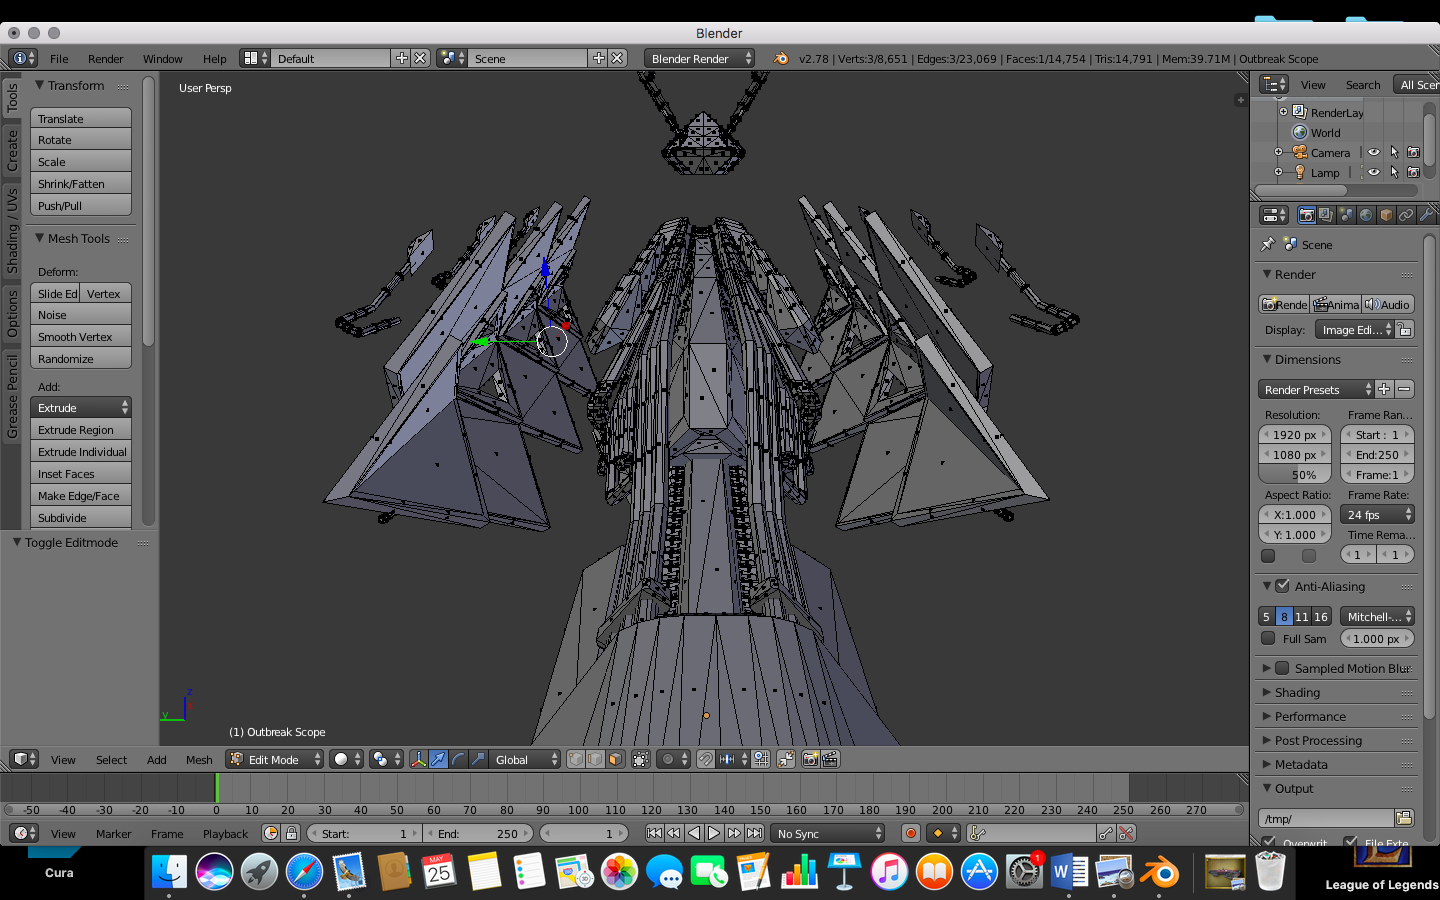Toggle Lamp visibility eye in outliner
The height and width of the screenshot is (900, 1440).
coord(1374,172)
